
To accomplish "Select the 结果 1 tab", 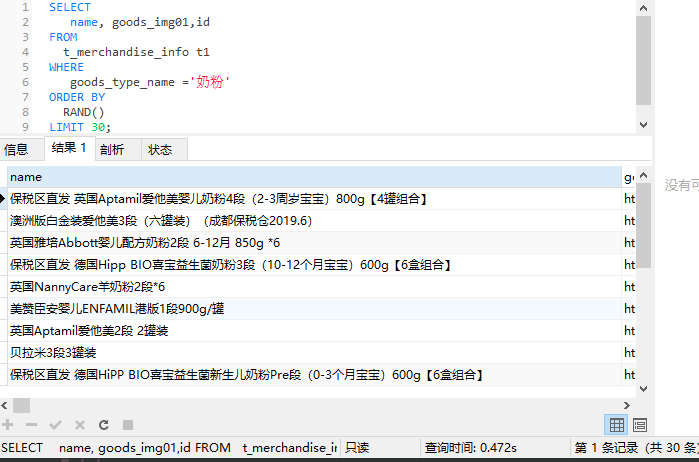I will 69,148.
